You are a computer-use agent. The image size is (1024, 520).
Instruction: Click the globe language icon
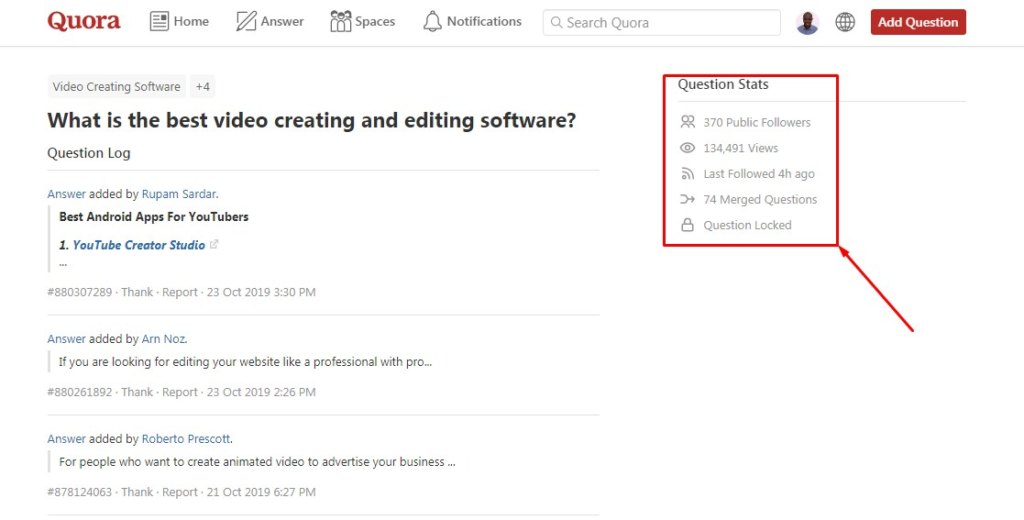[x=845, y=22]
